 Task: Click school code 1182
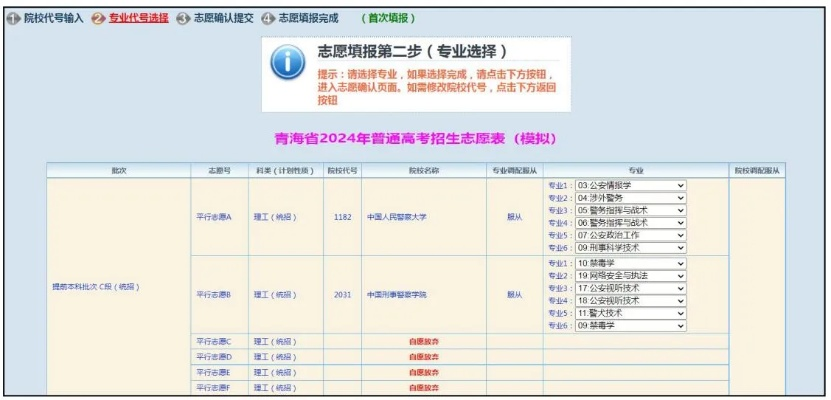(x=342, y=217)
